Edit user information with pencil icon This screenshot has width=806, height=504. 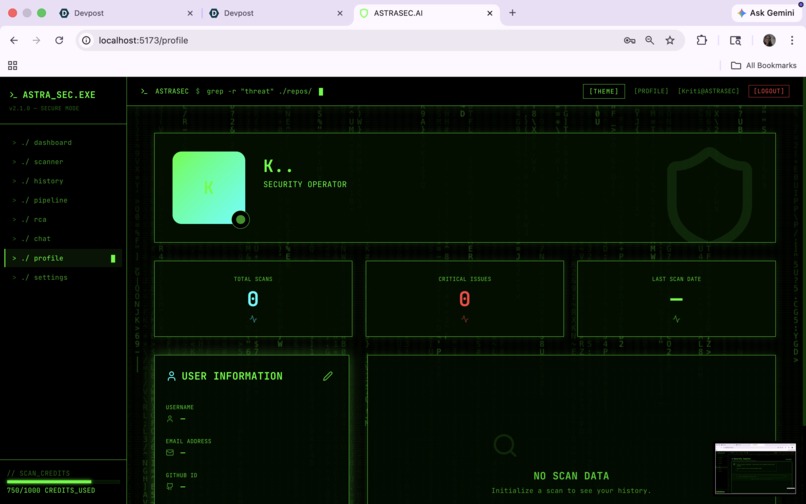click(x=327, y=376)
